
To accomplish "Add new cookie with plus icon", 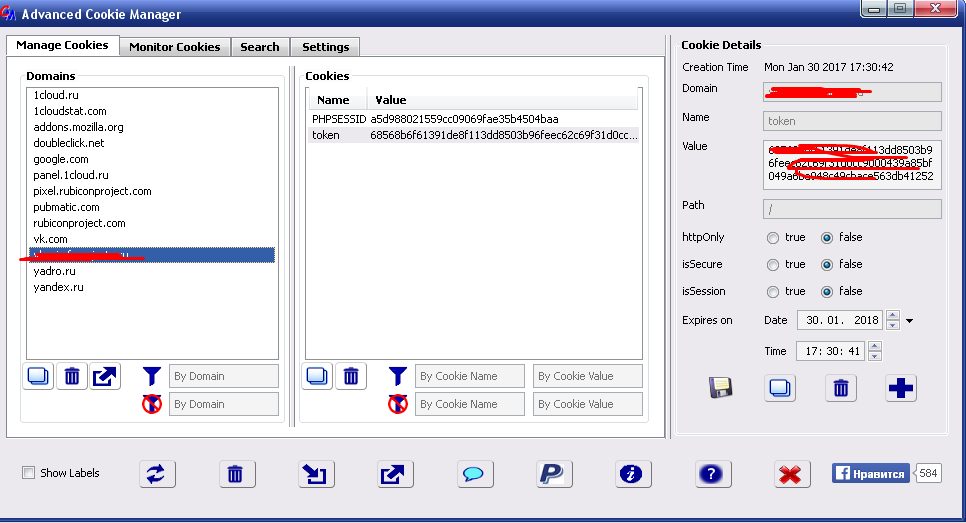I will tap(901, 388).
